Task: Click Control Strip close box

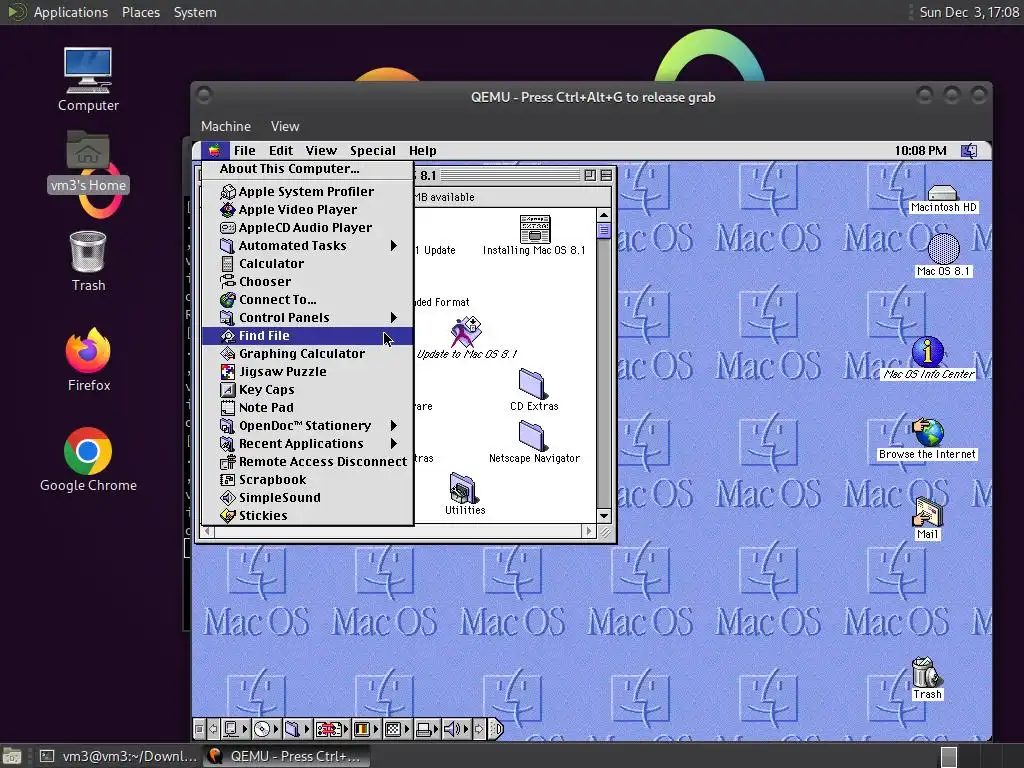Action: point(199,729)
